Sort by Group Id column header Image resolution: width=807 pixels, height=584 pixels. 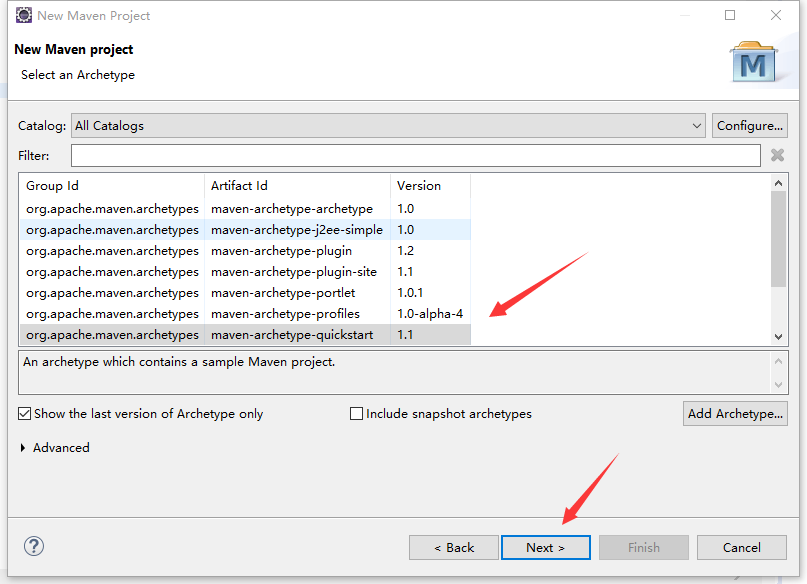point(112,186)
